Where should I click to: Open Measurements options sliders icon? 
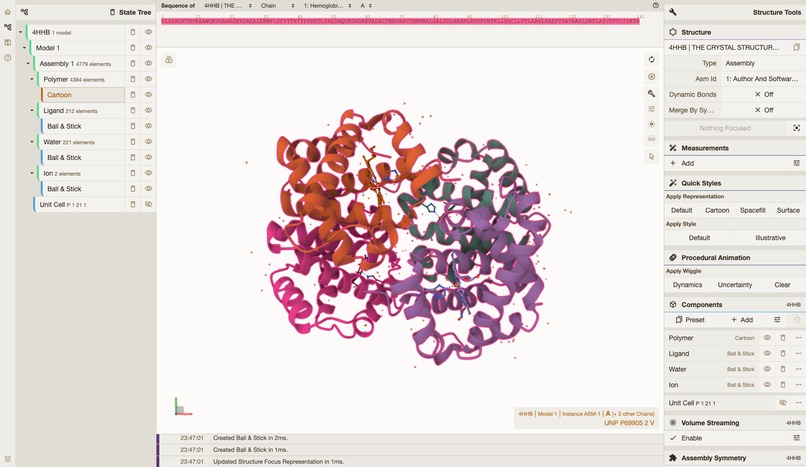[x=796, y=163]
